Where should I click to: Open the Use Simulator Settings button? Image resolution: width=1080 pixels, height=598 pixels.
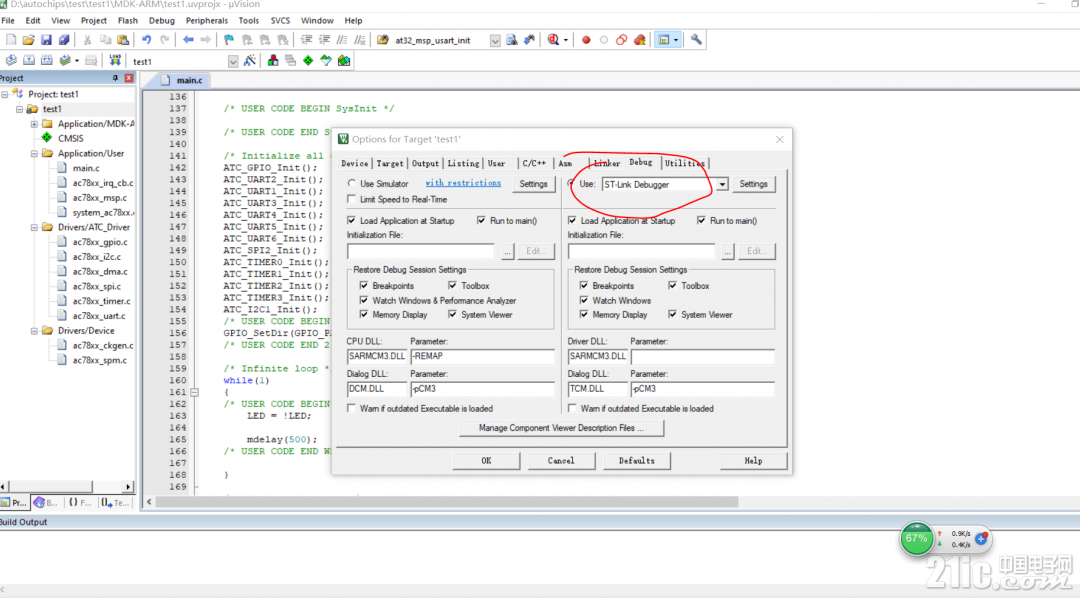click(533, 184)
